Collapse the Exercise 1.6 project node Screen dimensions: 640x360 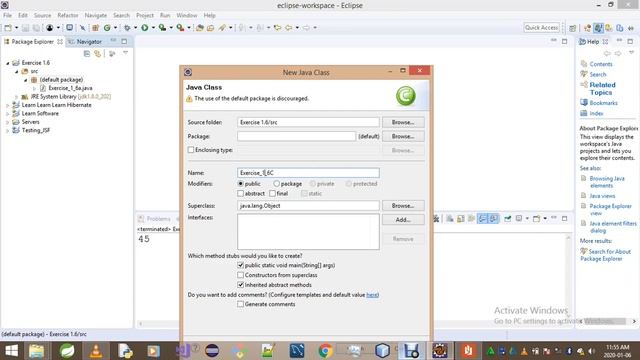(7, 63)
